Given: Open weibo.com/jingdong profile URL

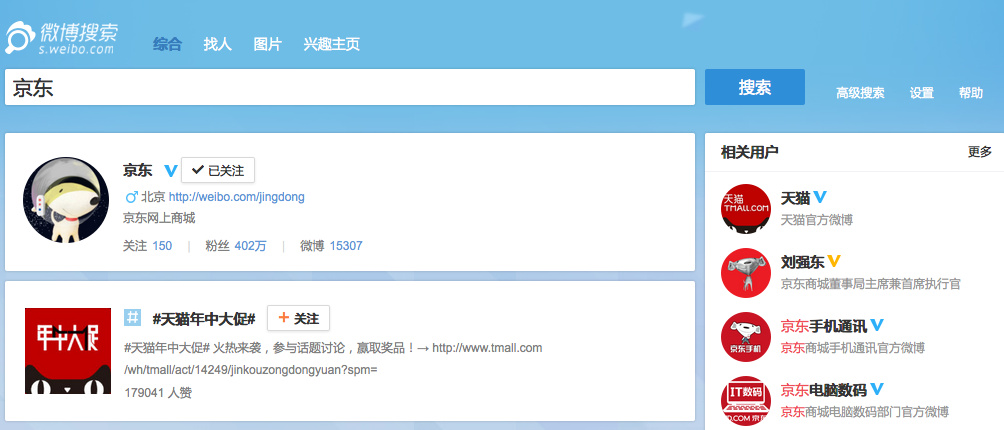Looking at the screenshot, I should (x=237, y=197).
